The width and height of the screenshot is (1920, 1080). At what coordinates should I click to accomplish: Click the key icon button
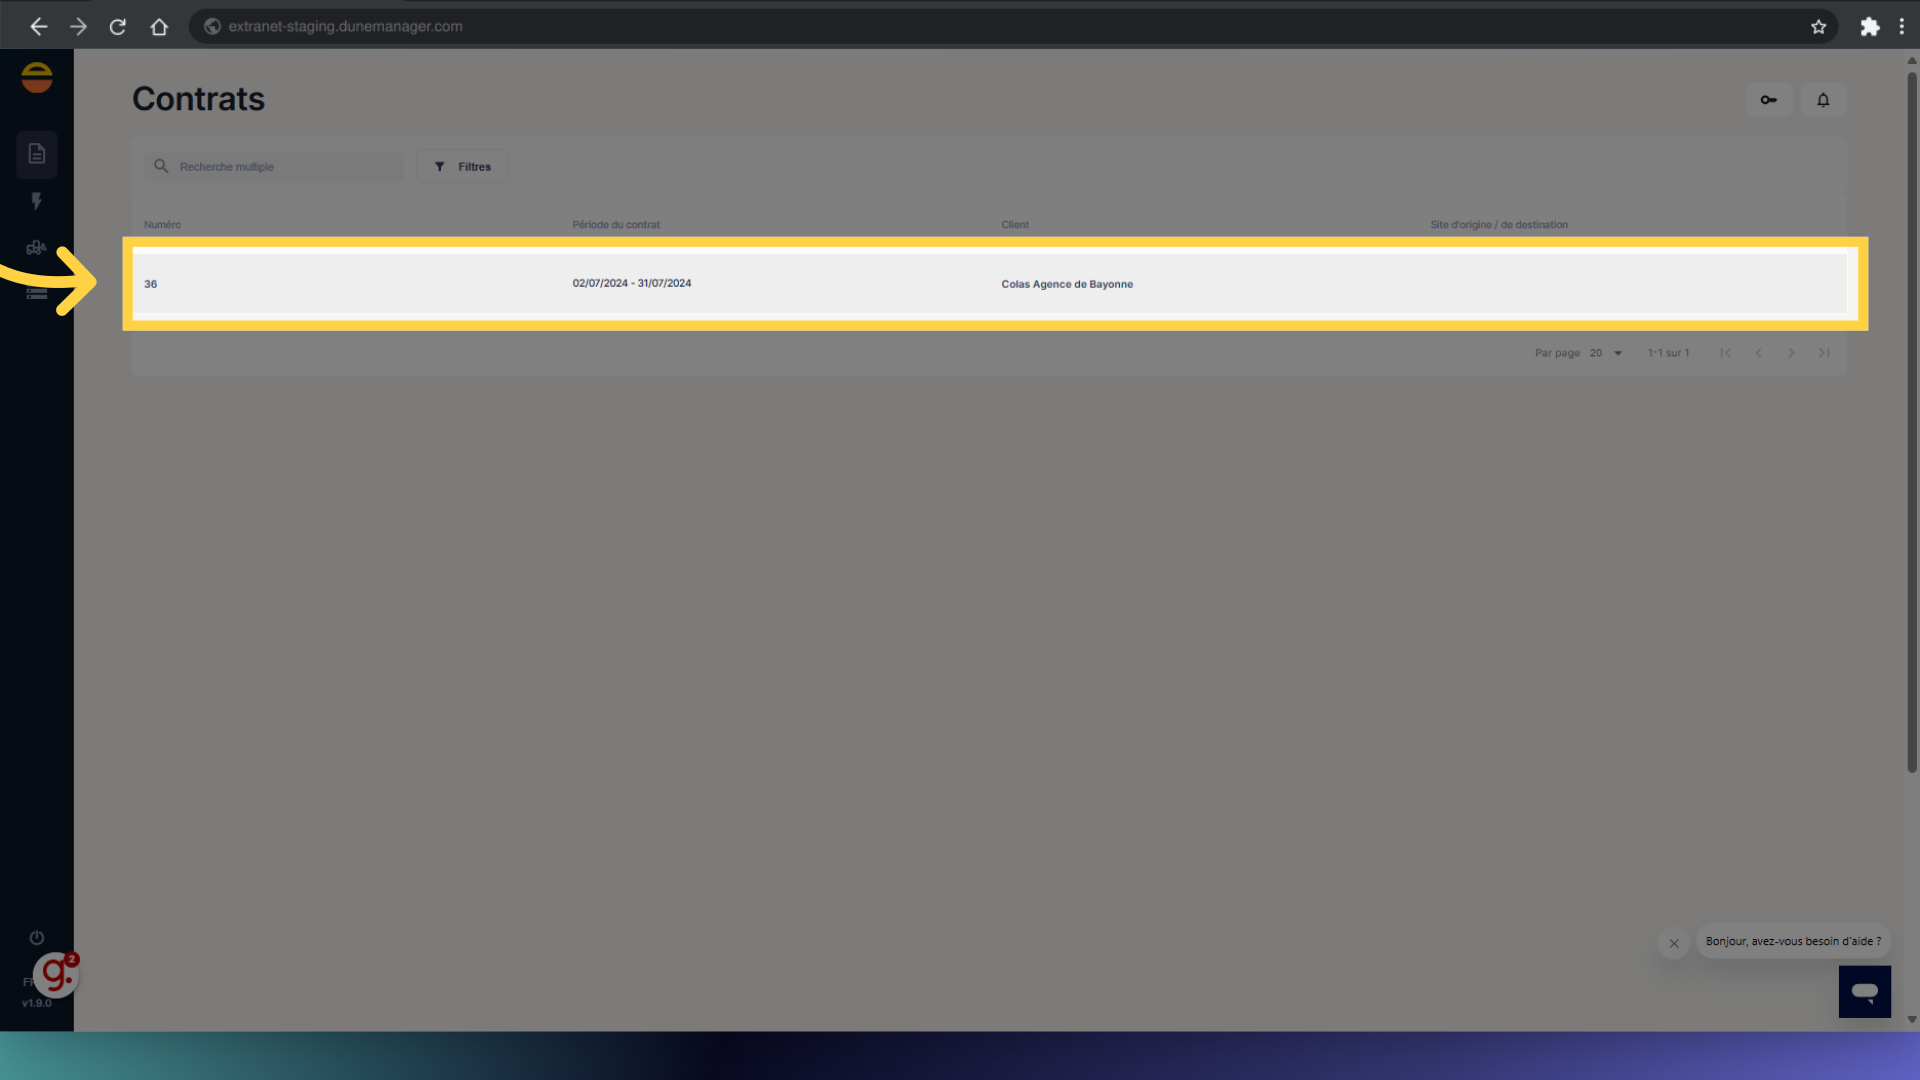[x=1768, y=100]
